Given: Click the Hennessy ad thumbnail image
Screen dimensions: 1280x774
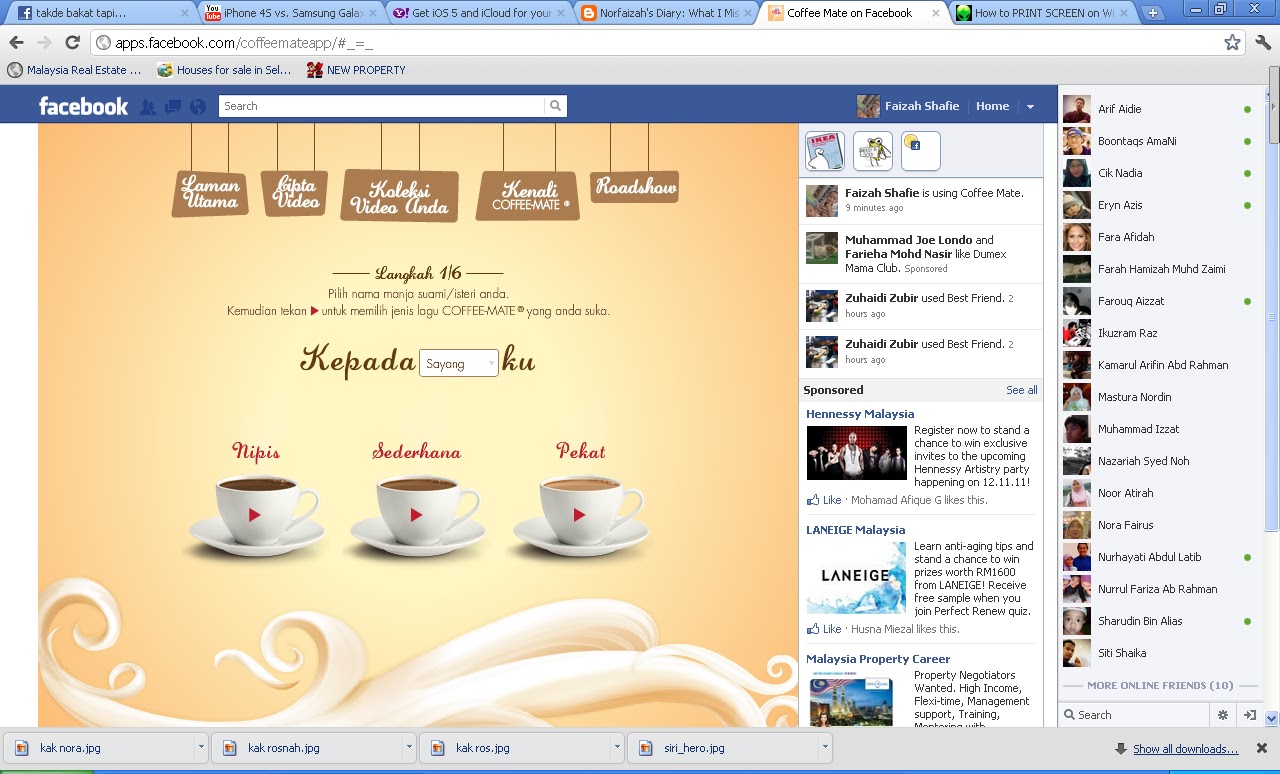Looking at the screenshot, I should (x=857, y=453).
